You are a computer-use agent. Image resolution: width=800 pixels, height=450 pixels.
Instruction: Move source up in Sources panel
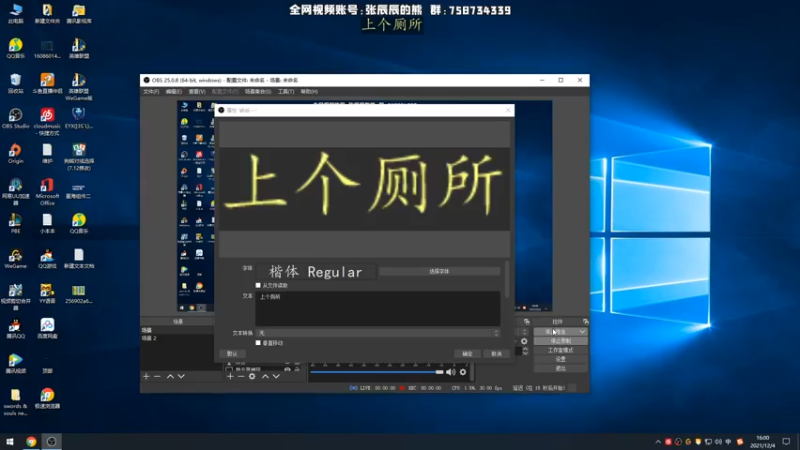(265, 377)
